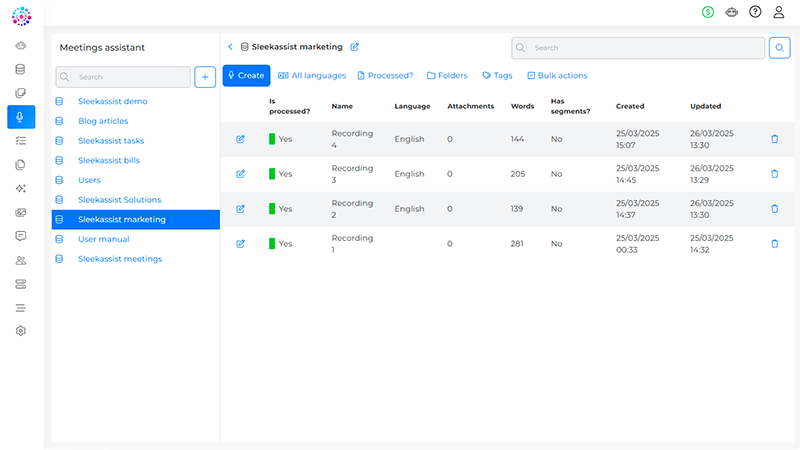Select the microphone meetings icon in sidebar
Viewport: 800px width, 450px height.
pyautogui.click(x=21, y=117)
